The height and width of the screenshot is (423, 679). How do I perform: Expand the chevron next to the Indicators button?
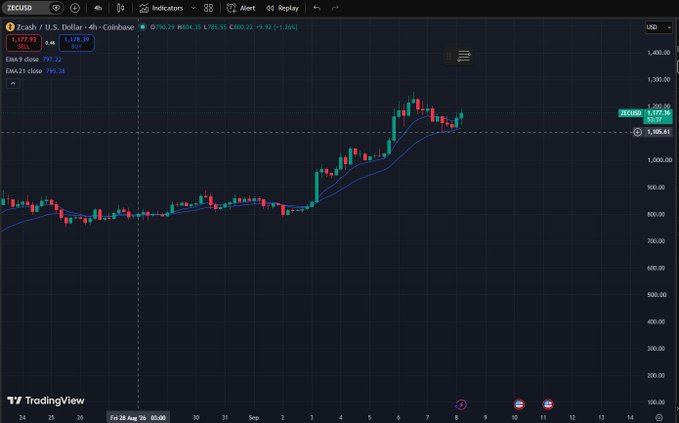click(193, 8)
